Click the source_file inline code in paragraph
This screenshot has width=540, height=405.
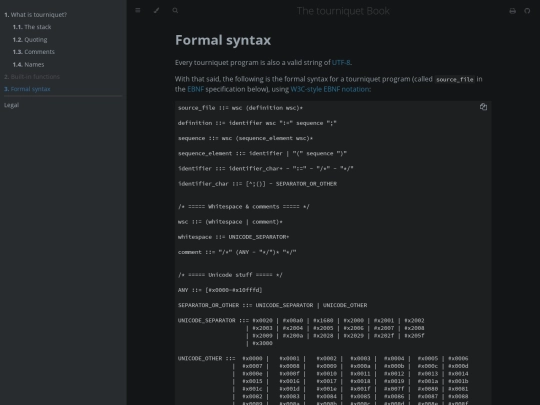(455, 80)
